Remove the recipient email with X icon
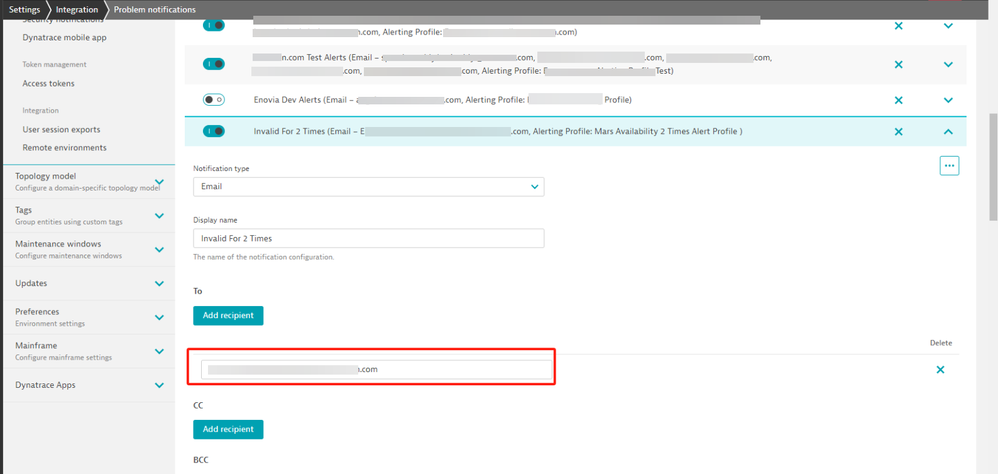 tap(939, 370)
